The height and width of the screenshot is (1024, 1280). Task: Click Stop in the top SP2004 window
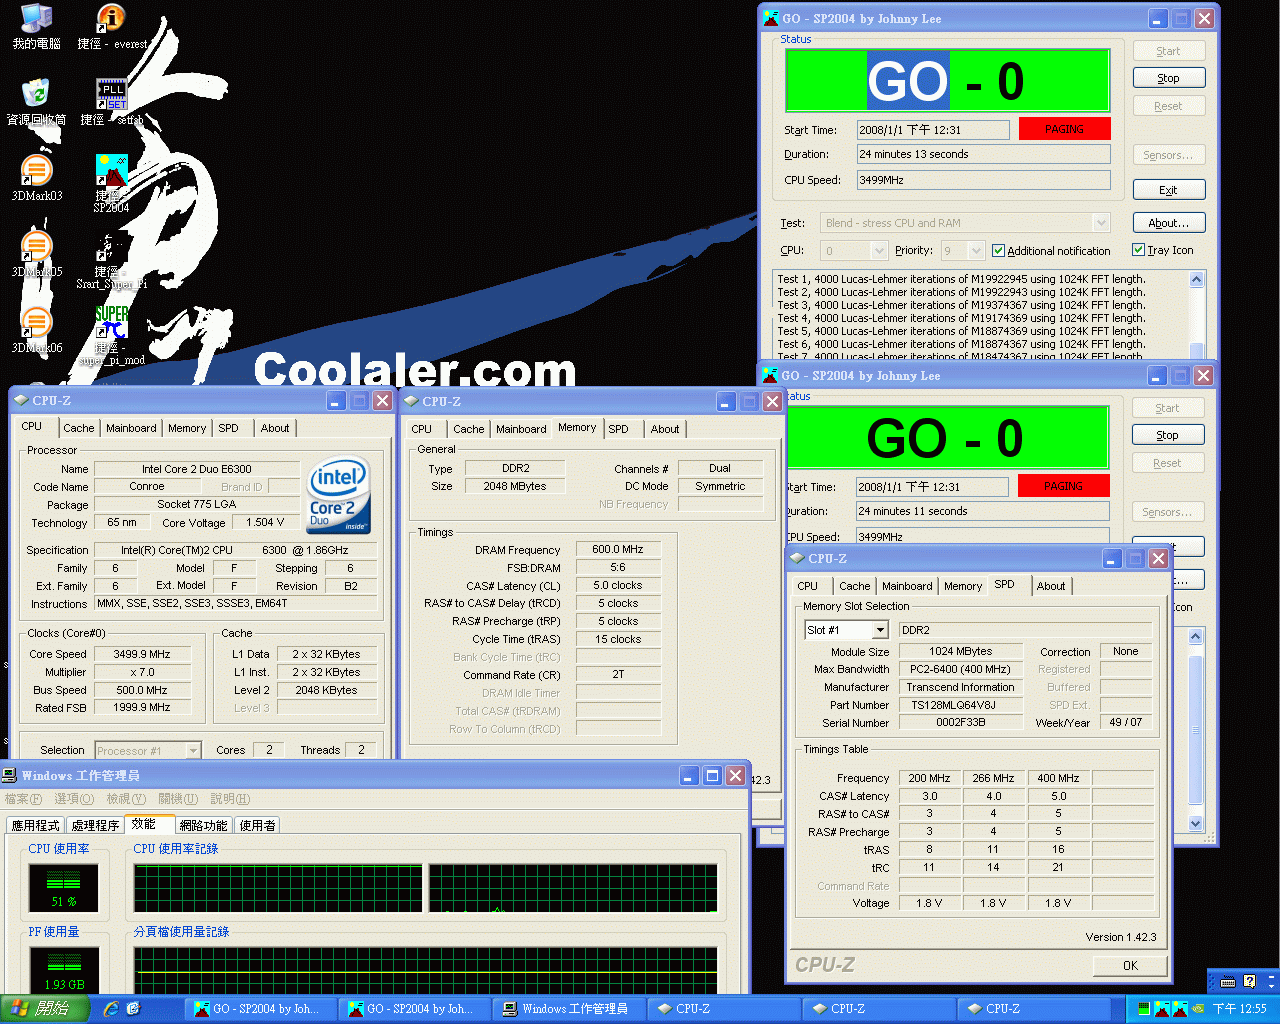[x=1168, y=78]
